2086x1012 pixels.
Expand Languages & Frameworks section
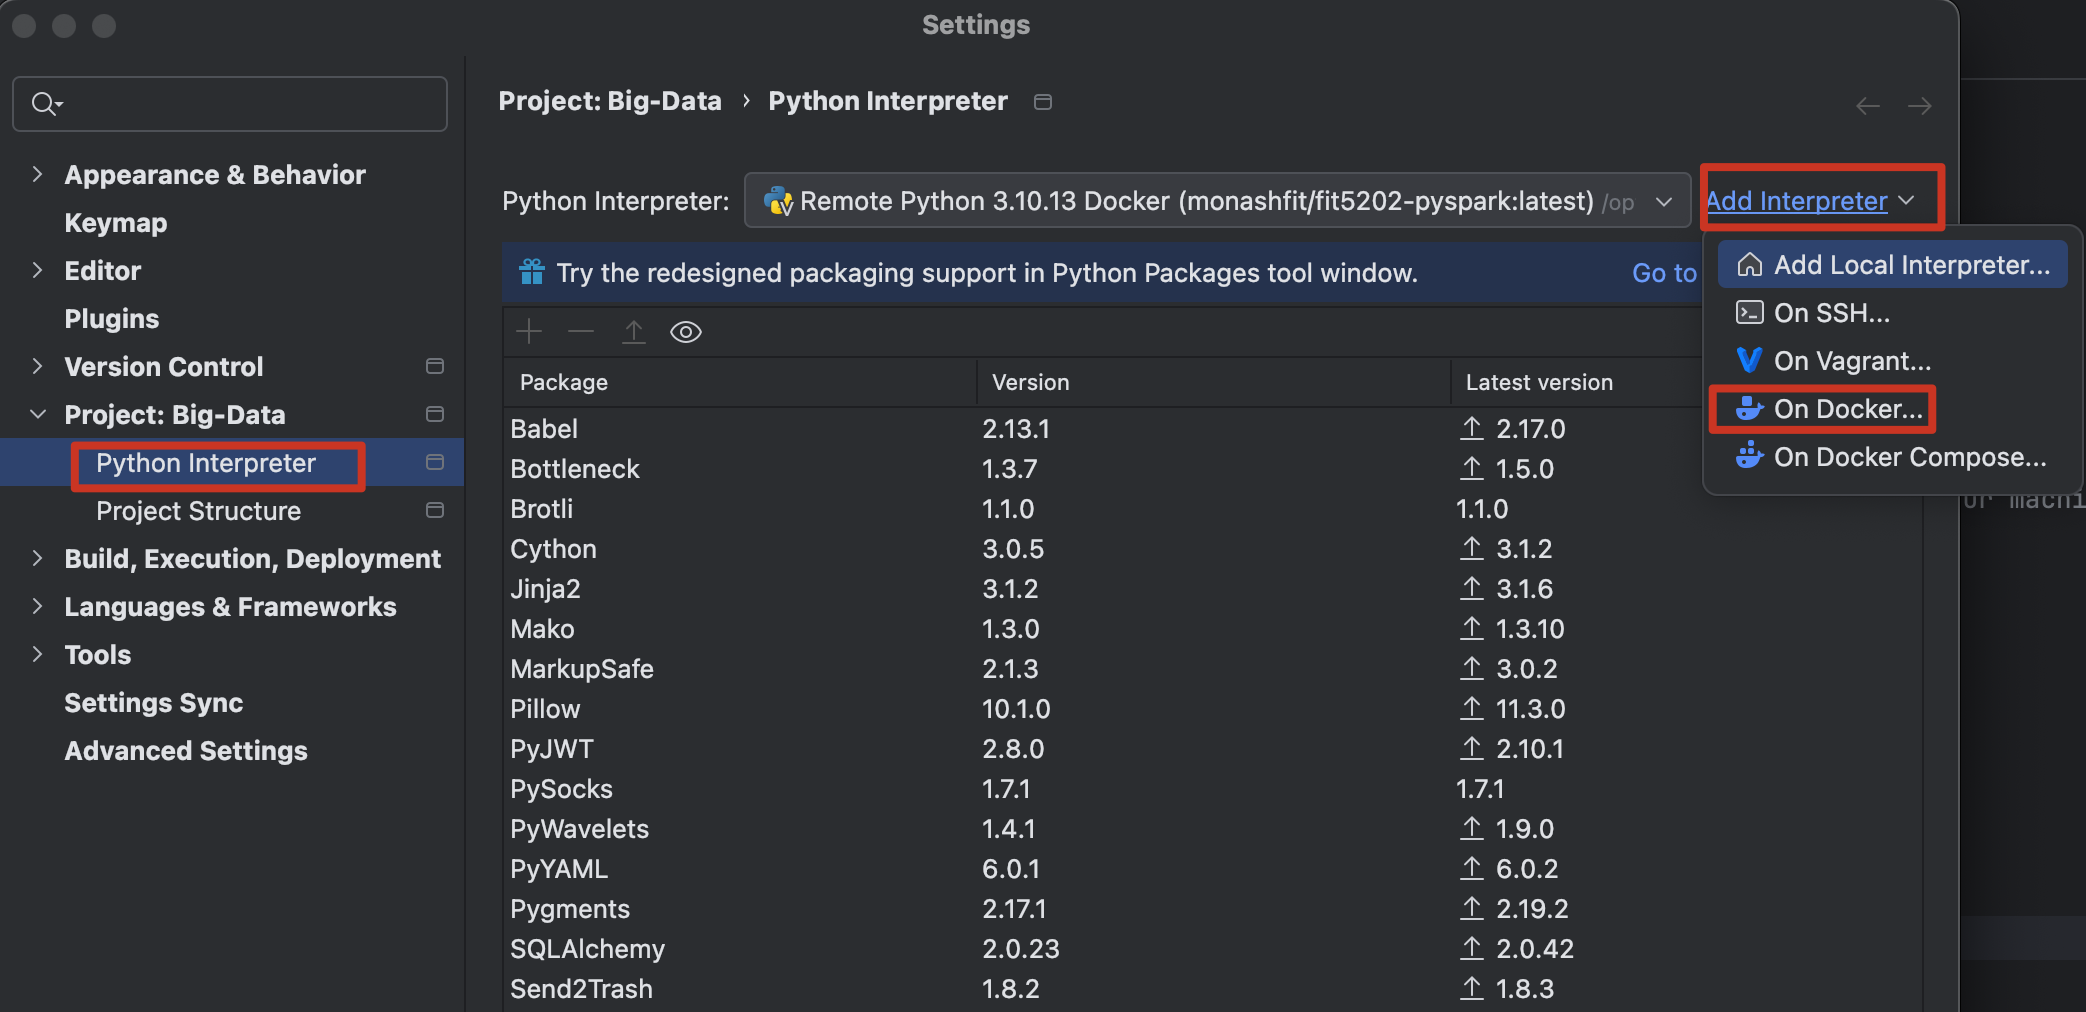(37, 606)
